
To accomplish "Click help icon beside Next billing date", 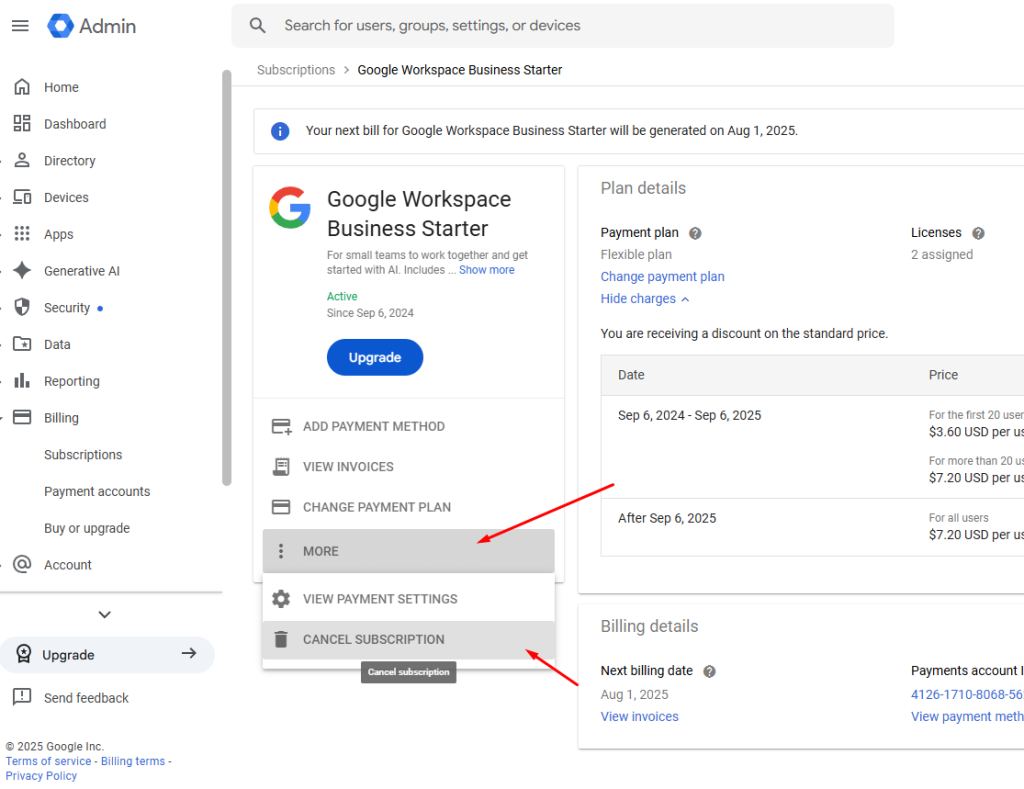I will (709, 671).
